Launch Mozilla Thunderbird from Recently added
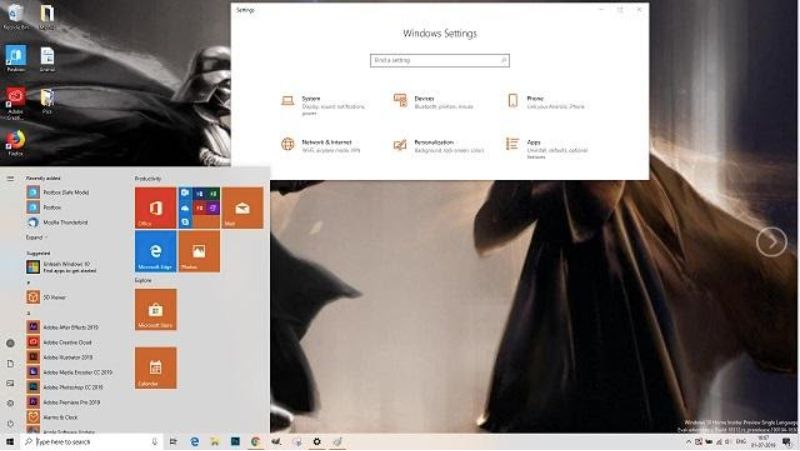Image resolution: width=800 pixels, height=451 pixels. coord(57,222)
